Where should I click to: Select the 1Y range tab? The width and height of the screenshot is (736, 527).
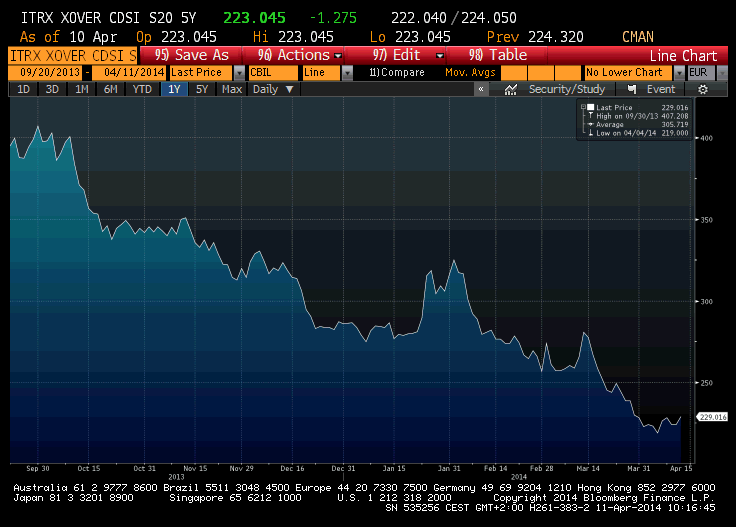(x=174, y=89)
